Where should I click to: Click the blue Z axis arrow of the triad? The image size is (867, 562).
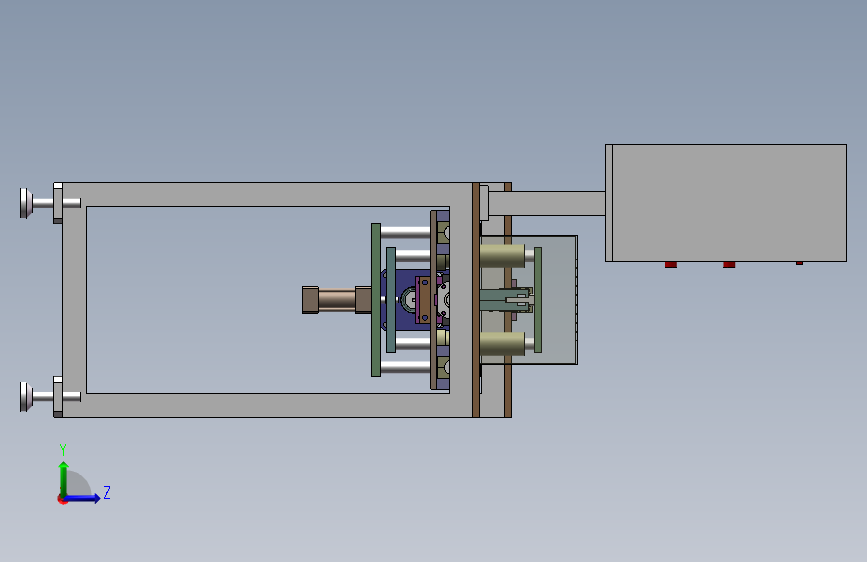click(83, 498)
